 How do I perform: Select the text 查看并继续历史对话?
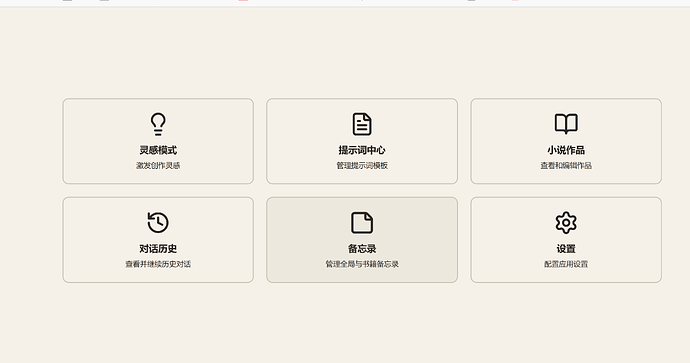(158, 264)
